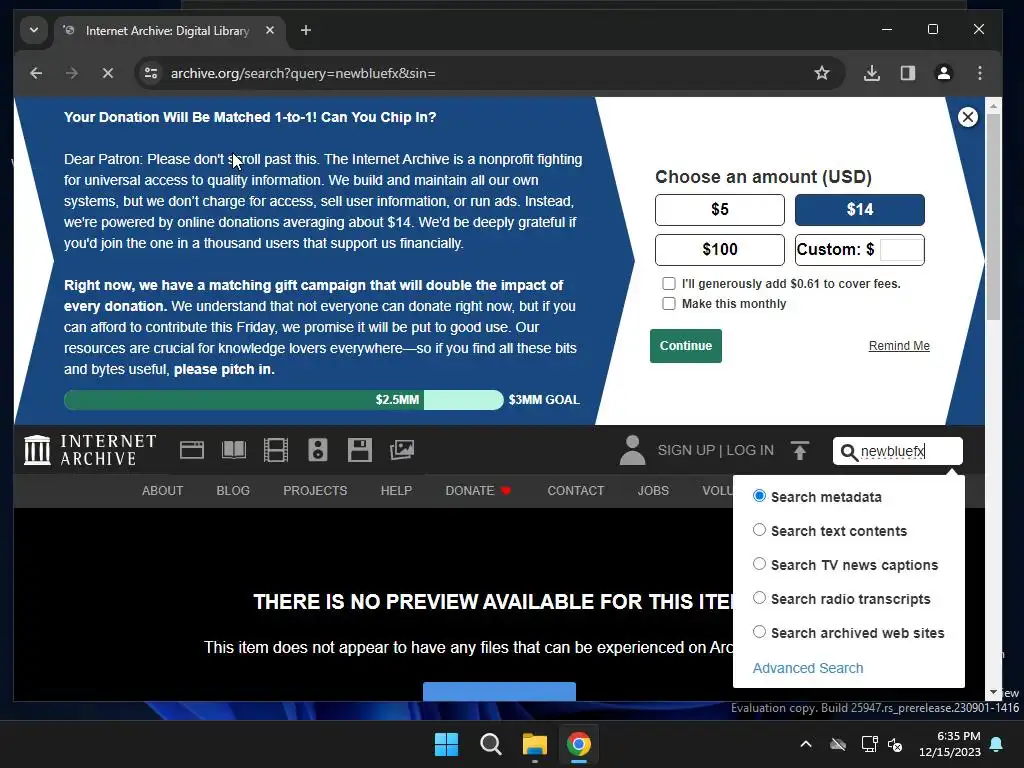This screenshot has width=1024, height=768.
Task: Open Chrome downloads icon
Action: point(871,73)
